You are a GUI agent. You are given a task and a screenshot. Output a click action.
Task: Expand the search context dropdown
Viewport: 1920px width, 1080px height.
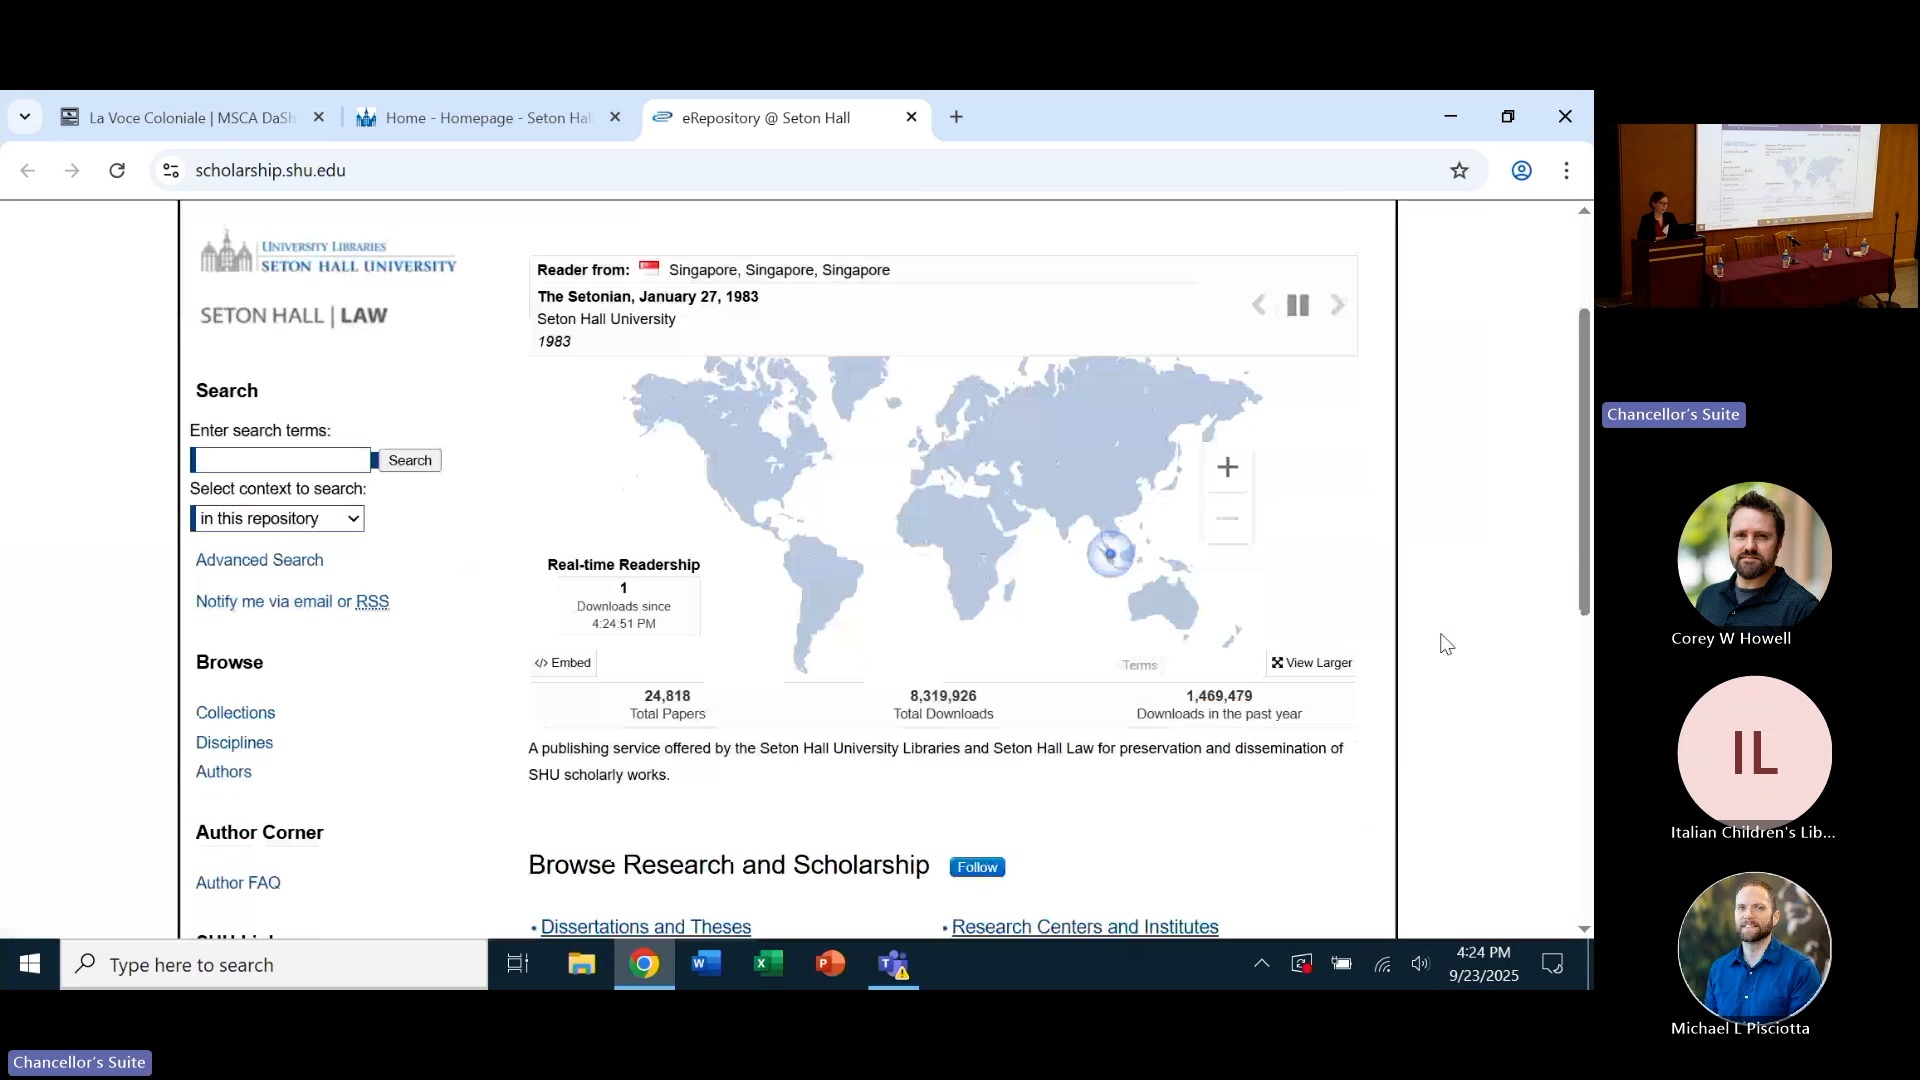point(277,518)
